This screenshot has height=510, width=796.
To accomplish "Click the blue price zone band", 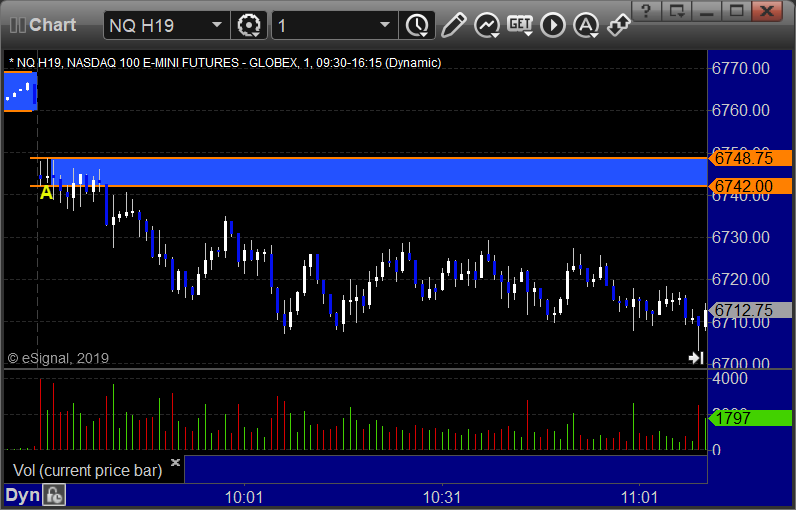I will 381,172.
